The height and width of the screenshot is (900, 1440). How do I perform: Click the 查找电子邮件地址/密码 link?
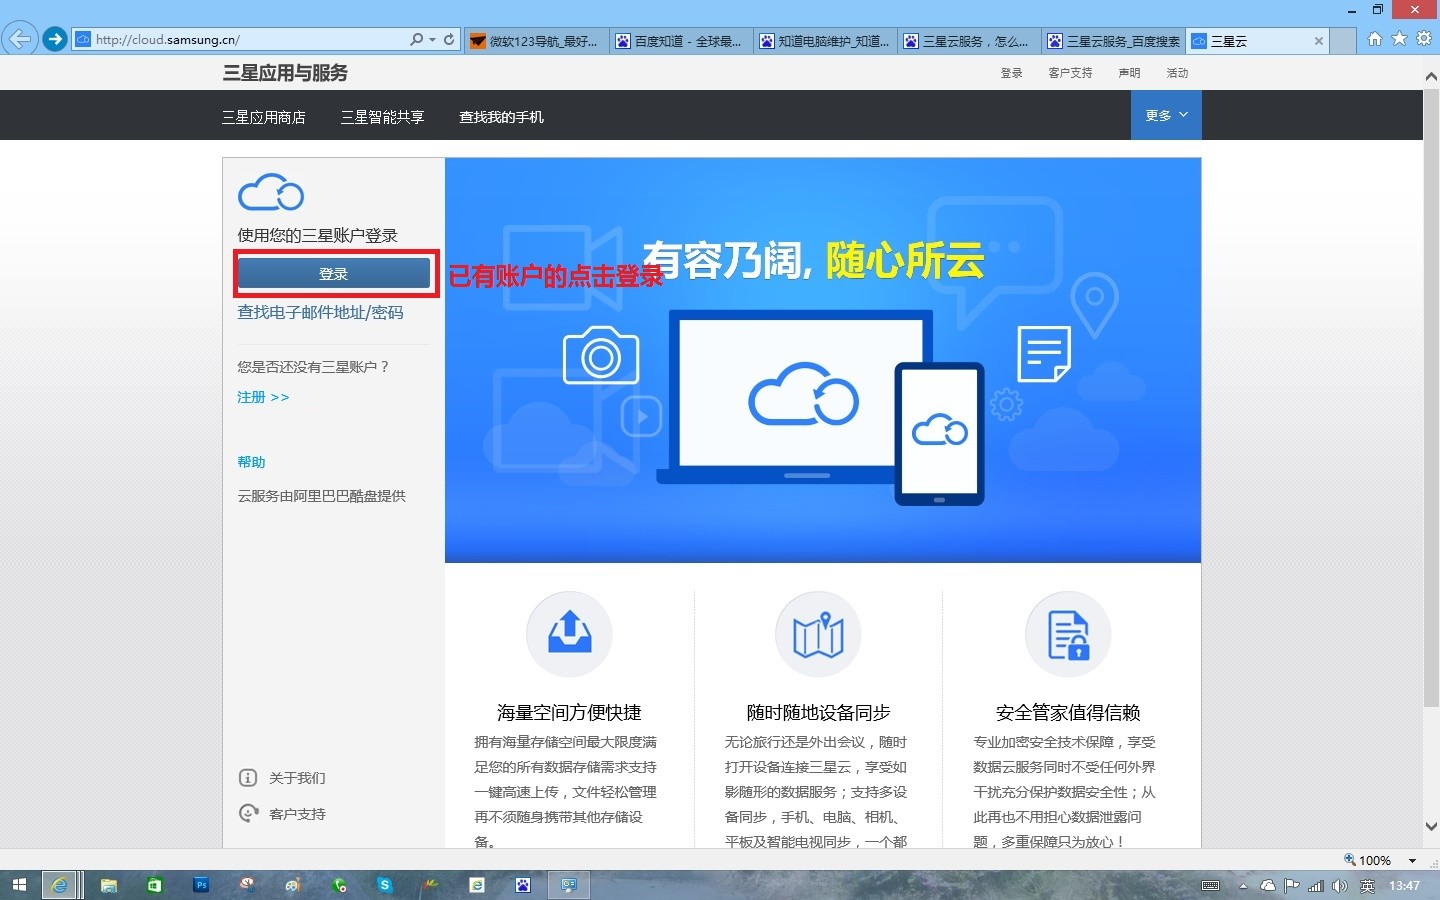click(320, 313)
